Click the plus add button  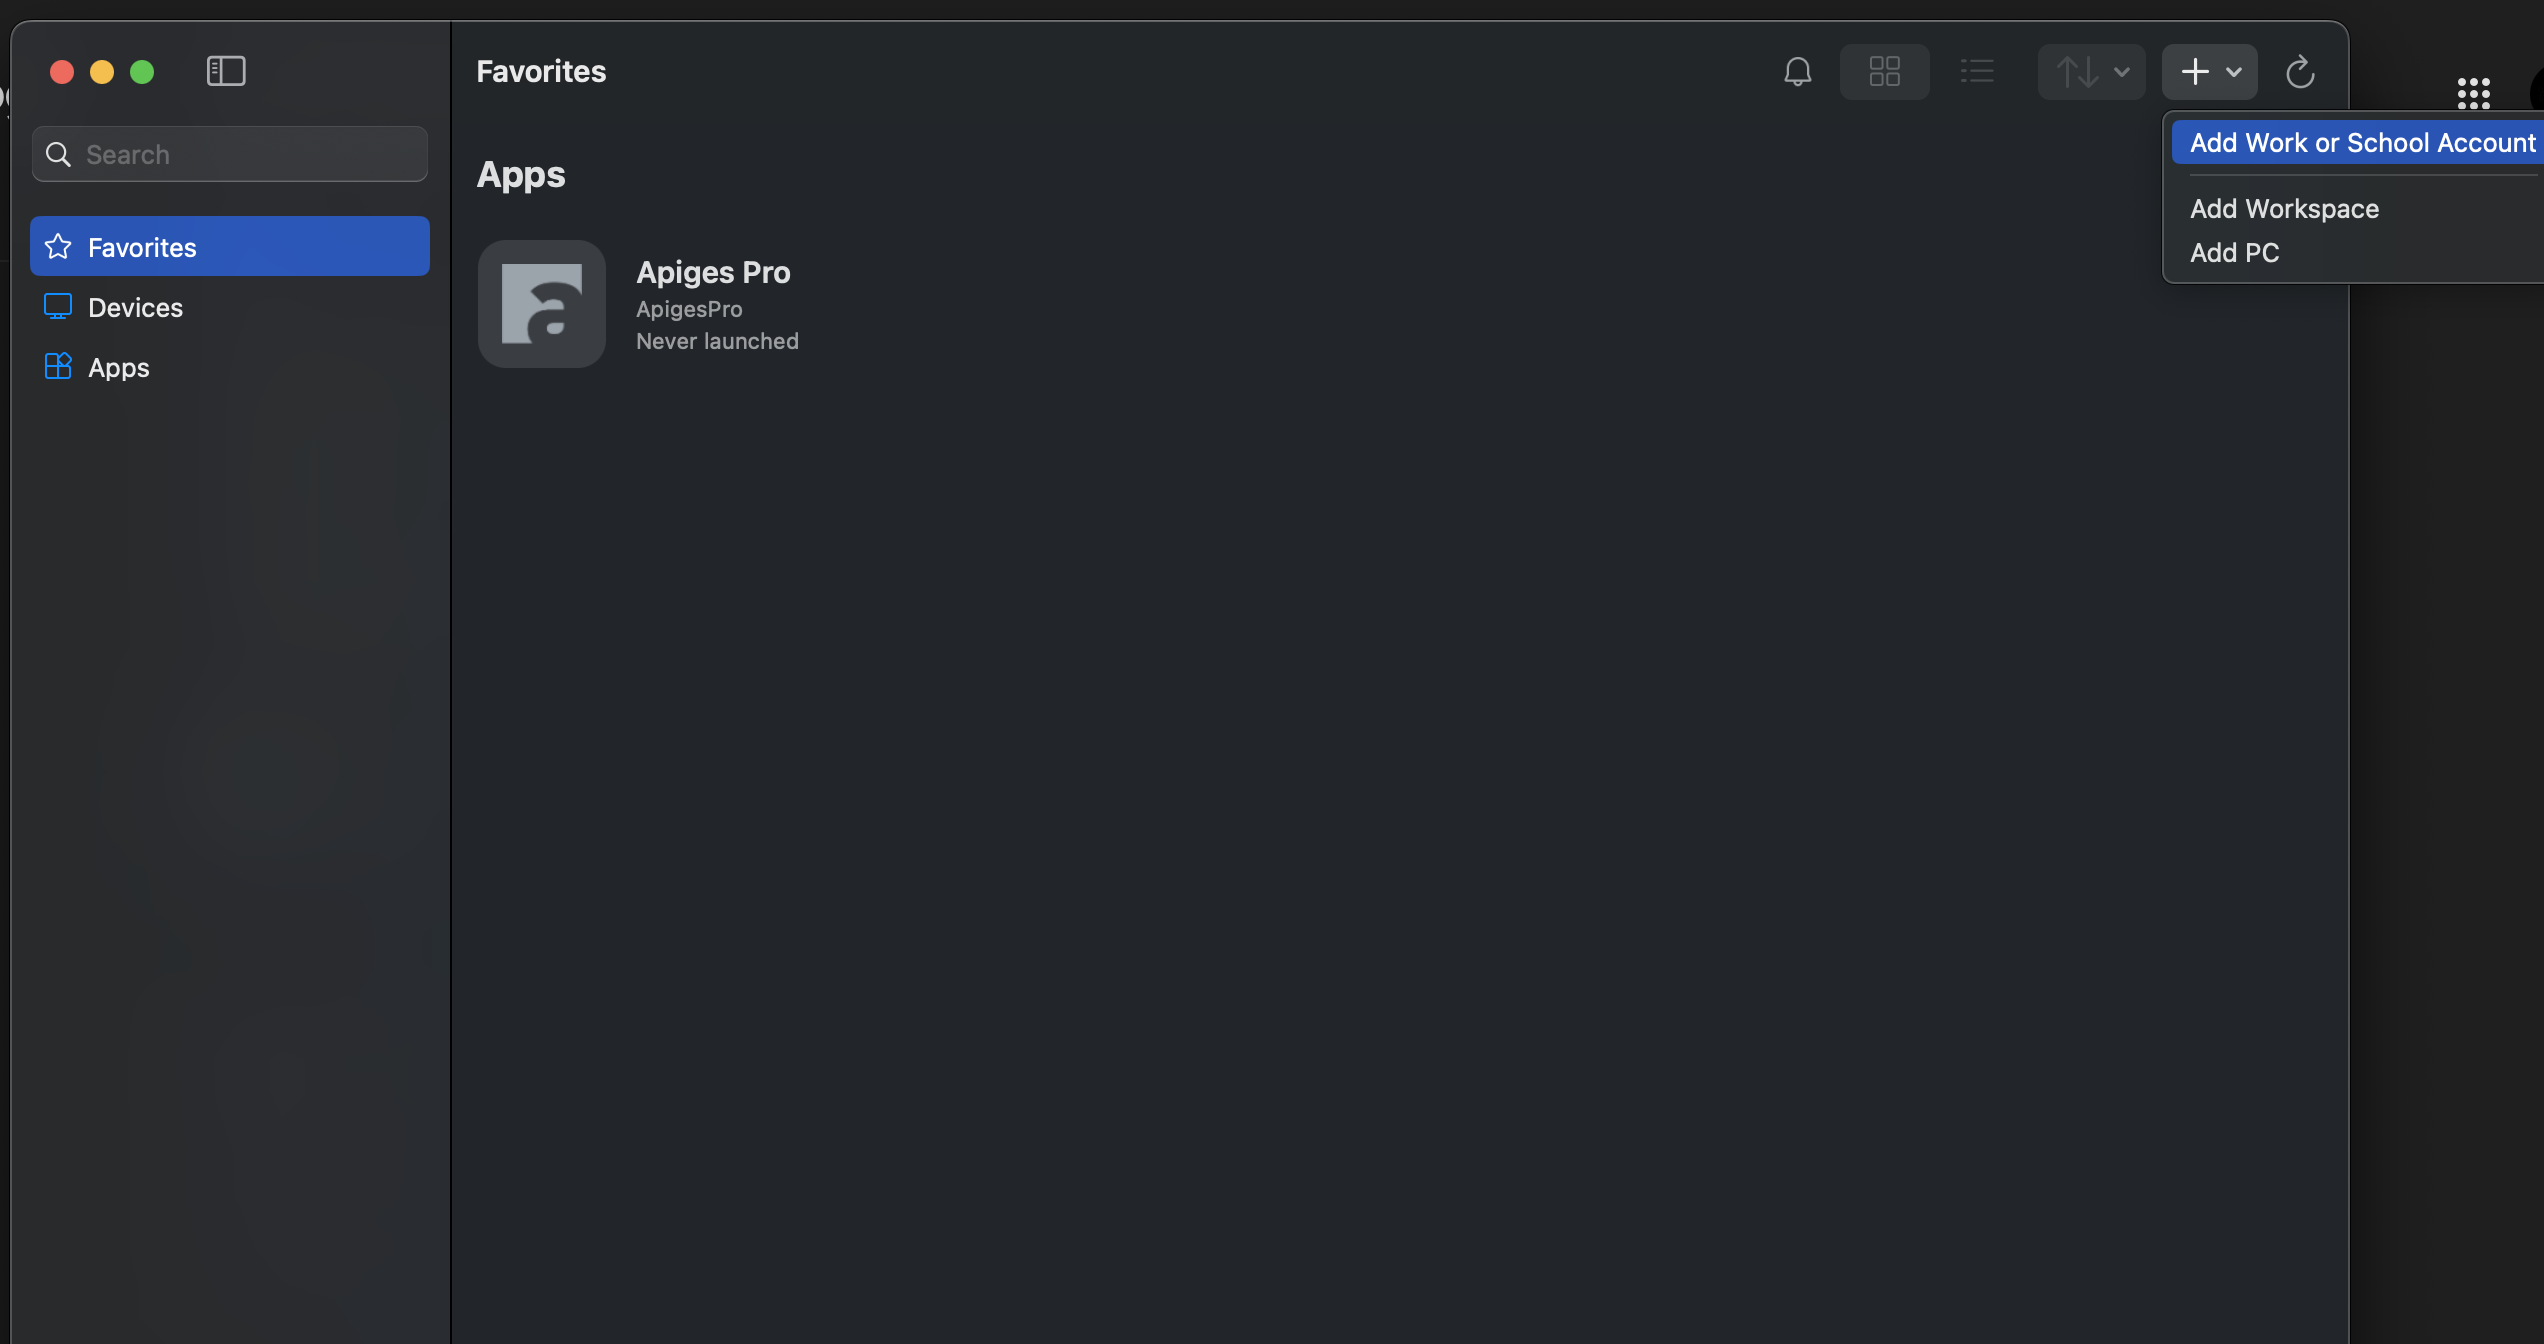pos(2194,71)
